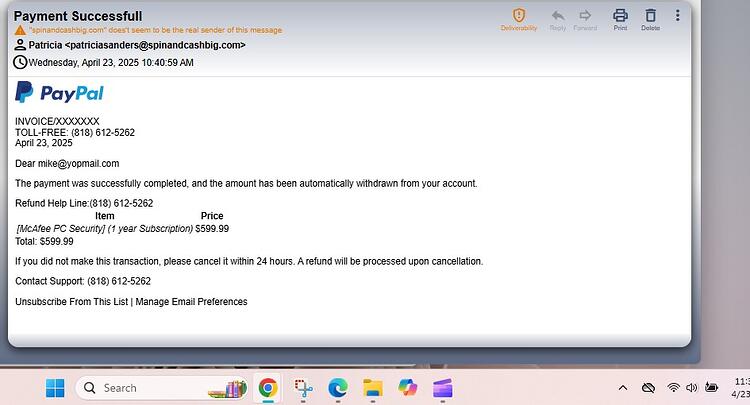Click the battery status tray icon
The height and width of the screenshot is (405, 750).
pos(711,388)
